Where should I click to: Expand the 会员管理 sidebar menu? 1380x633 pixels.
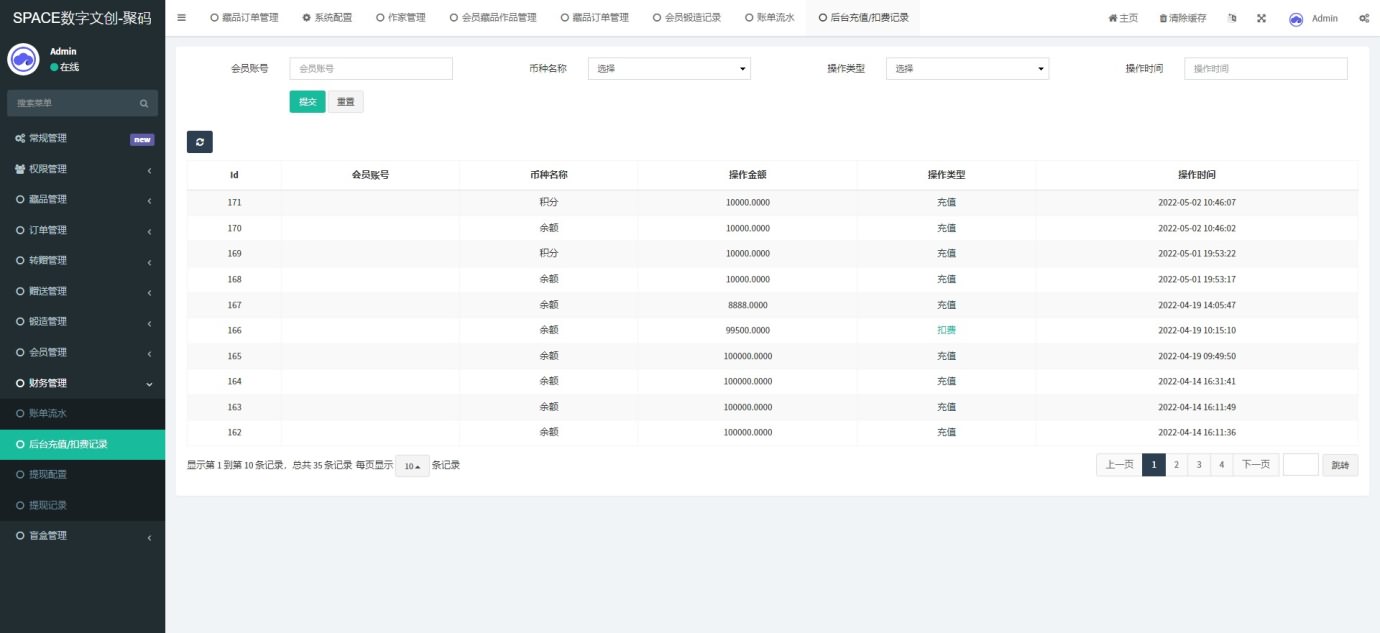click(x=82, y=352)
